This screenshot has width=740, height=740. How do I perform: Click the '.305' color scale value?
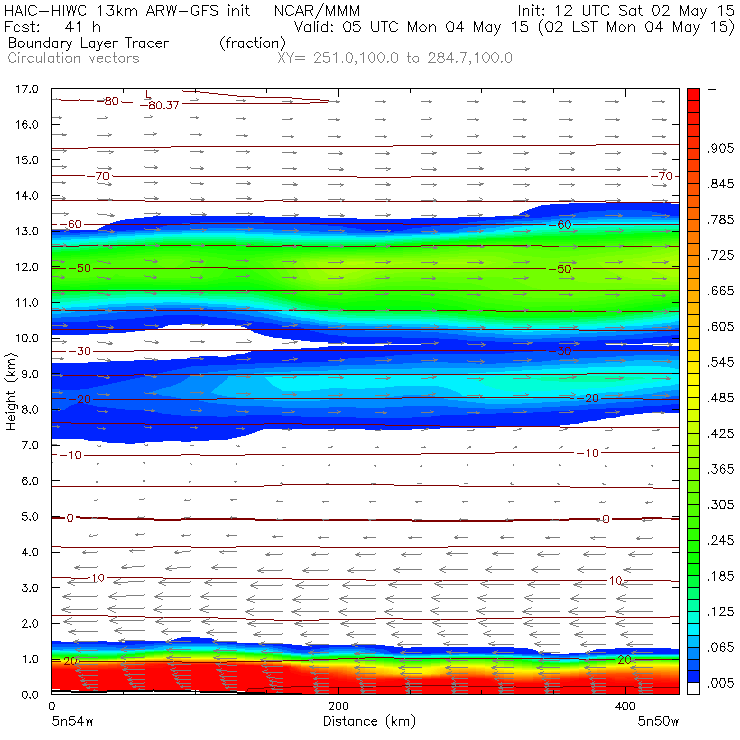[720, 505]
